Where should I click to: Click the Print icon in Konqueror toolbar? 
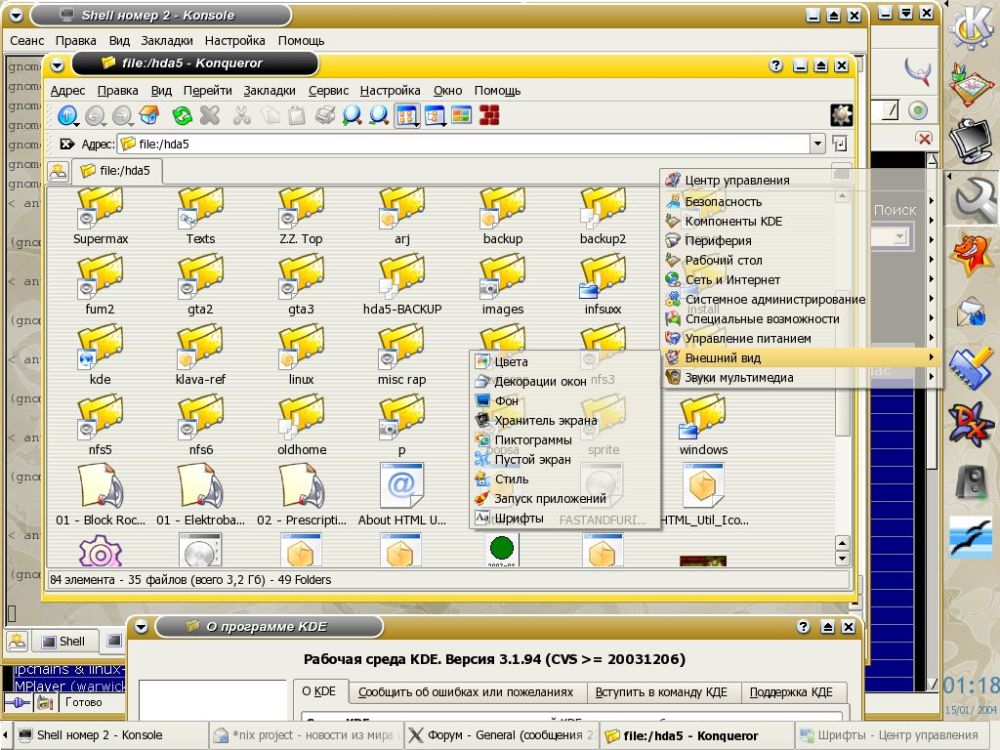click(325, 116)
